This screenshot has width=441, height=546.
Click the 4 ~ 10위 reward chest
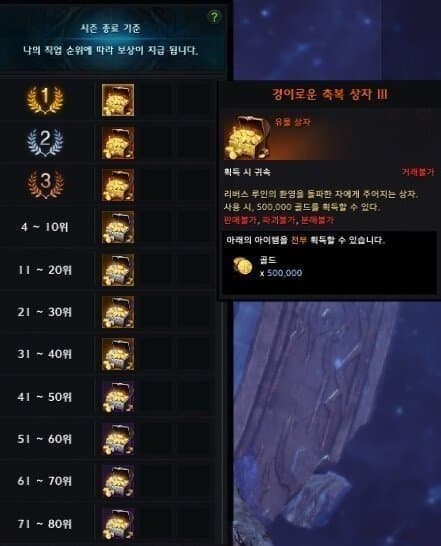click(118, 227)
